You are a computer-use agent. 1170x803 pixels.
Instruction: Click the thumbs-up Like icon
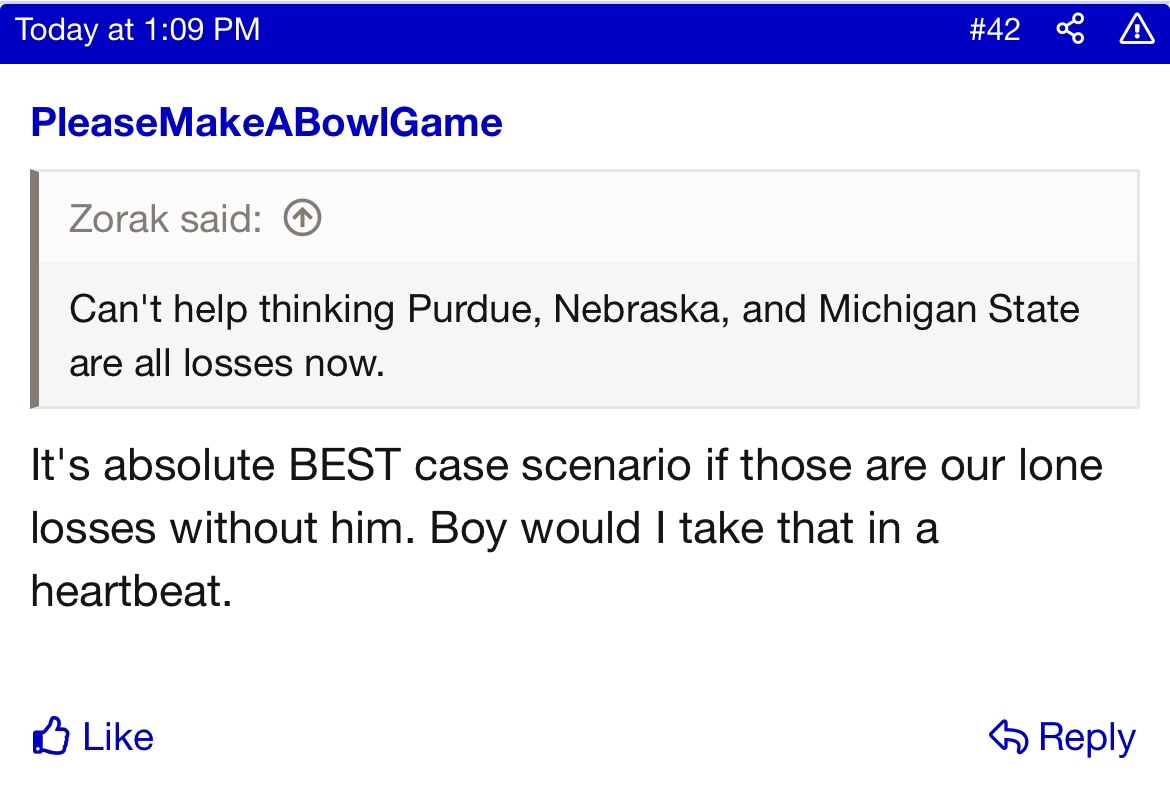50,738
